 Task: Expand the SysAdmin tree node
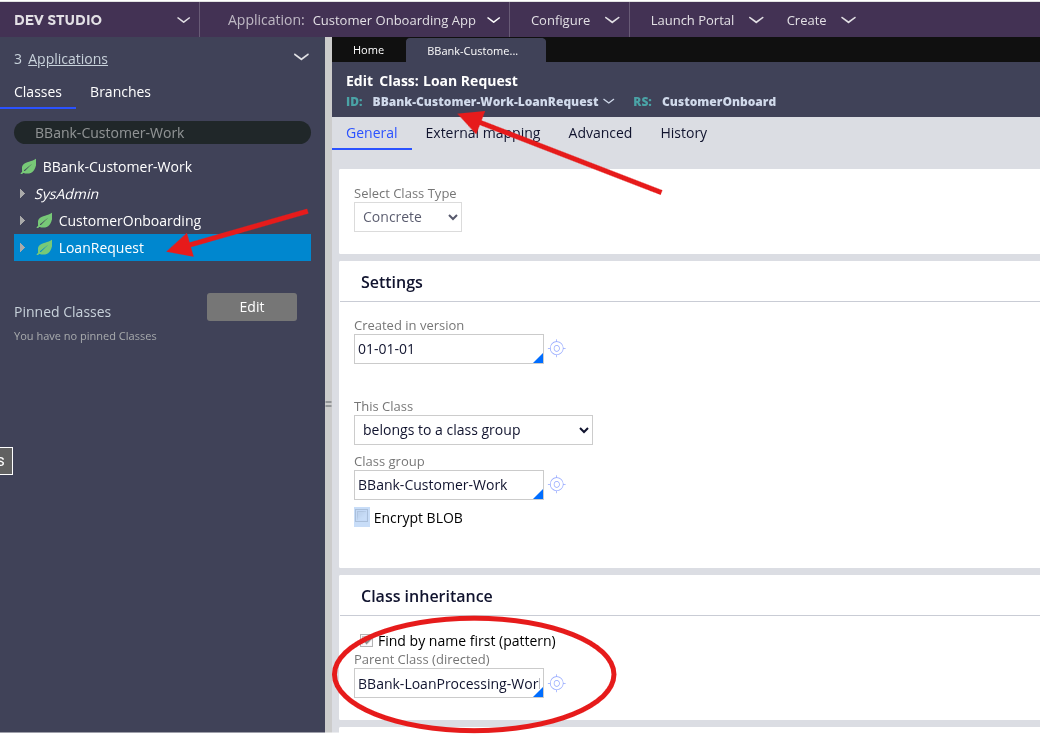22,194
